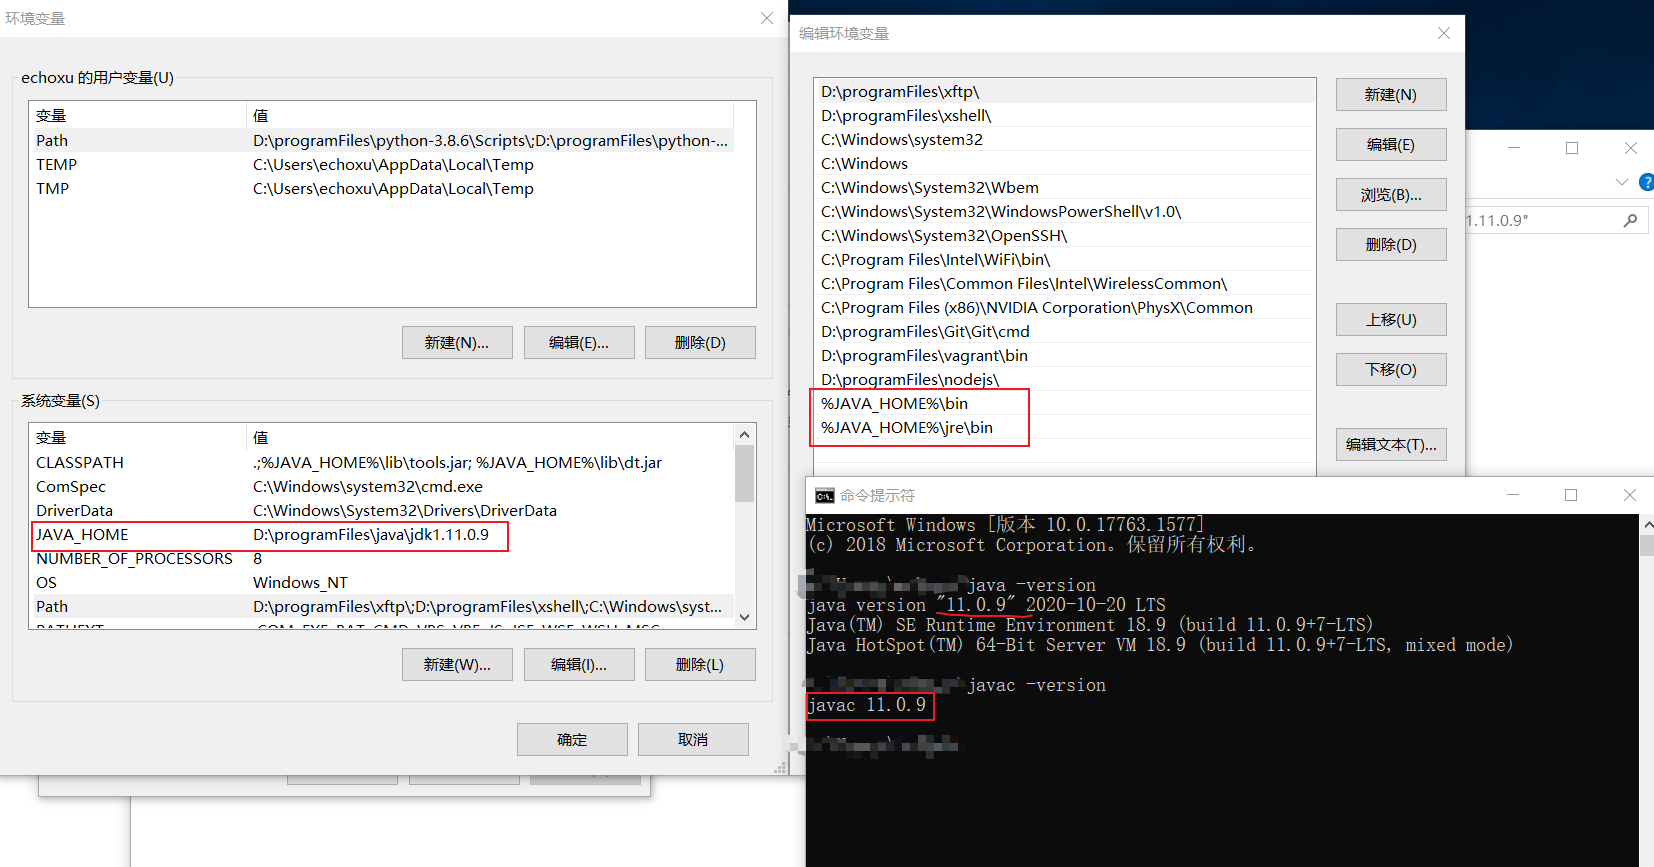1654x867 pixels.
Task: Select C:\Windows\system32 path entry
Action: pos(1065,140)
